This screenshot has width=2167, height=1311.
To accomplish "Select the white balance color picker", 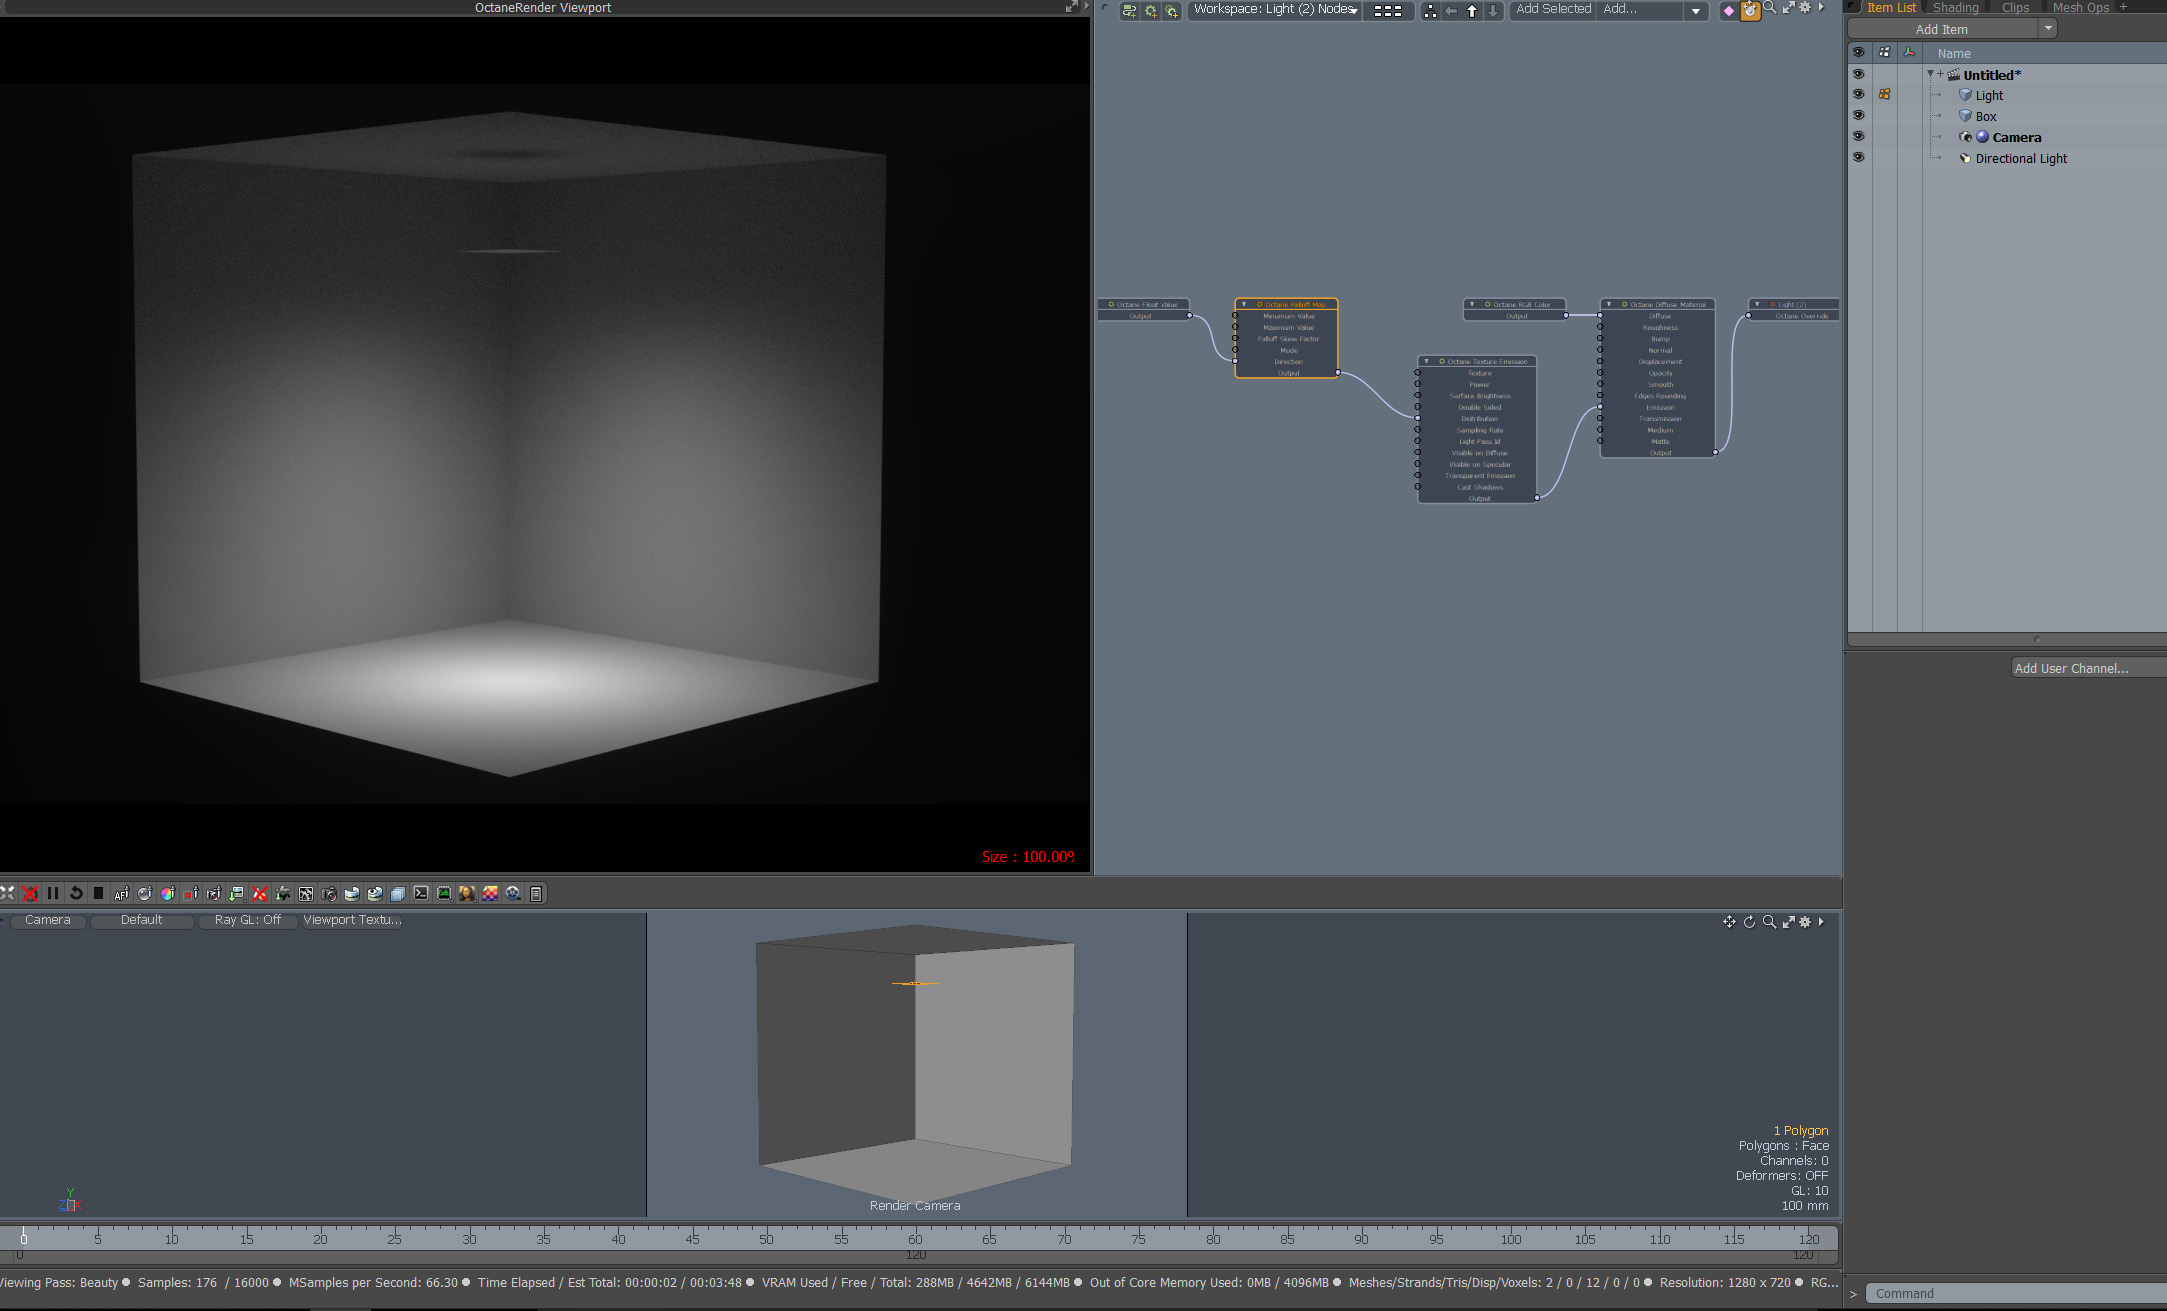I will 167,893.
